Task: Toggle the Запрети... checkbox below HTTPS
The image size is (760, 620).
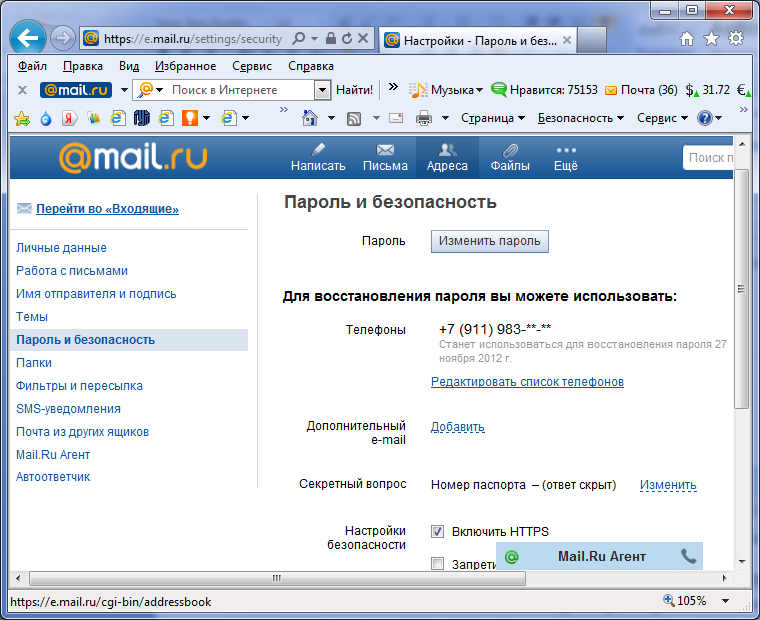Action: point(438,564)
